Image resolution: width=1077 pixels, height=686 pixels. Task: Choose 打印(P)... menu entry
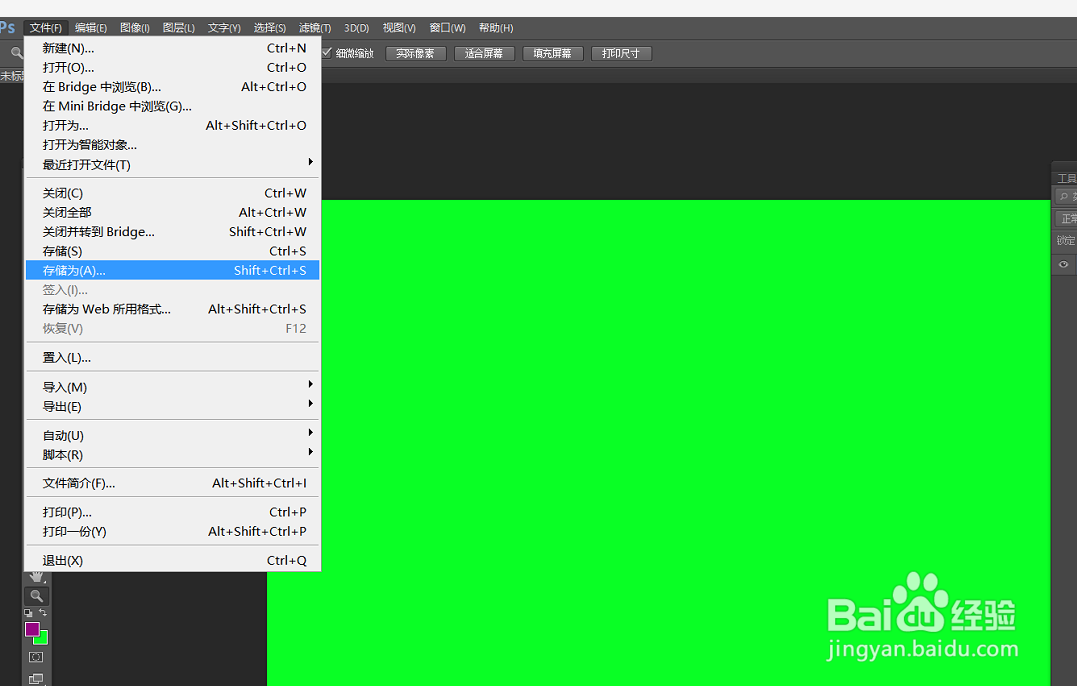coord(172,512)
